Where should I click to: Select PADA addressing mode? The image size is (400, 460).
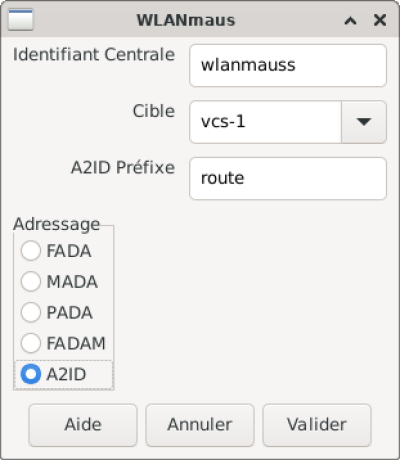pyautogui.click(x=57, y=312)
